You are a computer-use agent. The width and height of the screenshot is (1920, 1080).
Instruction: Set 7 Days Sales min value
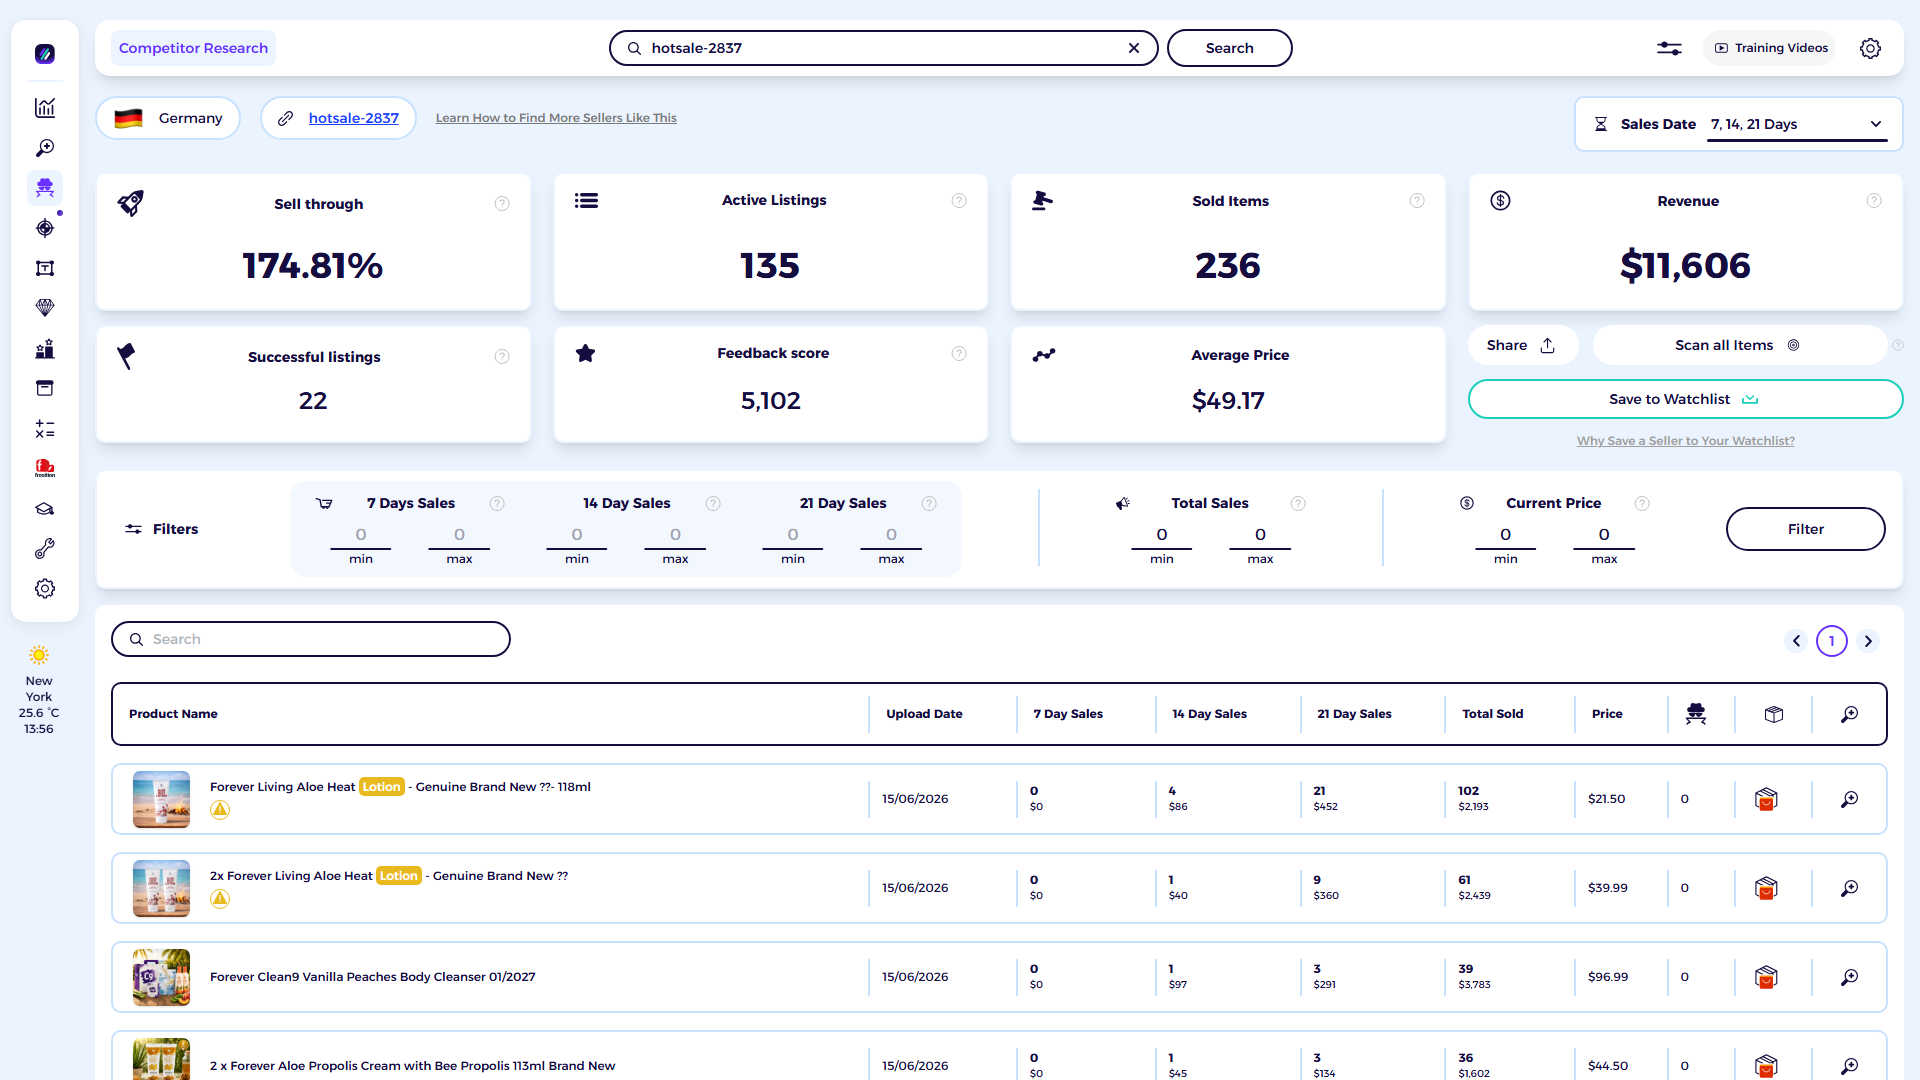click(361, 535)
